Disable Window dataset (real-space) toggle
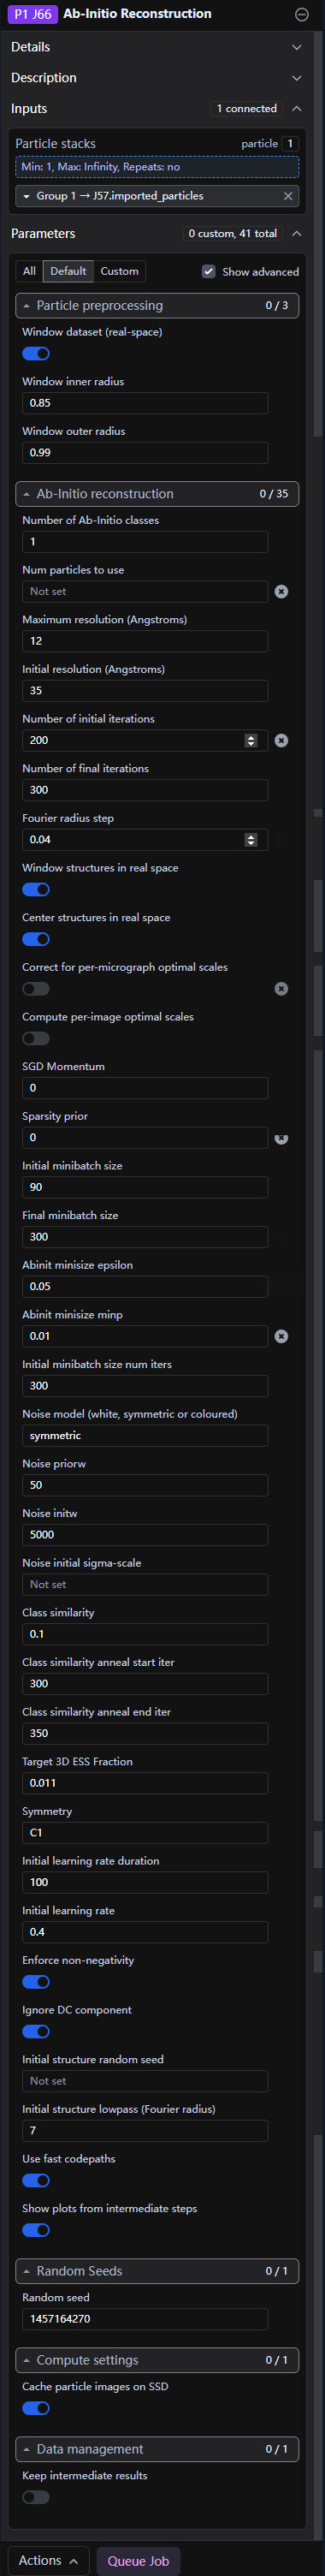This screenshot has width=325, height=2576. (36, 353)
